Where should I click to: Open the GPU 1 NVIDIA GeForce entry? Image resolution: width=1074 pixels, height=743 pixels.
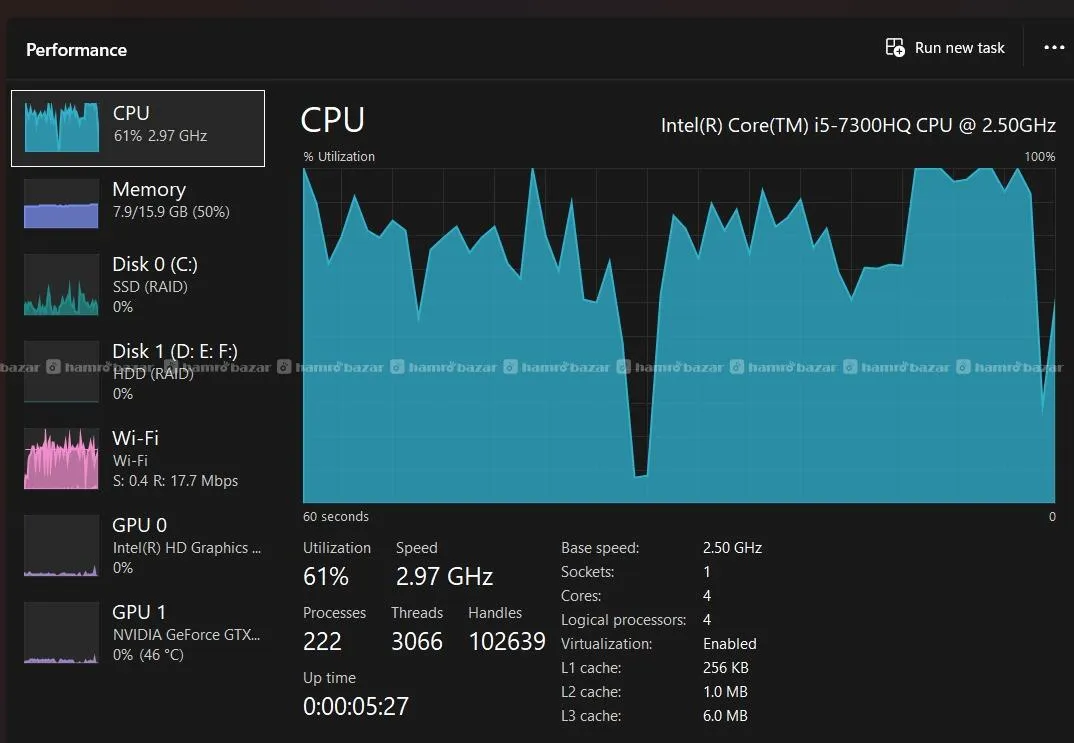186,632
